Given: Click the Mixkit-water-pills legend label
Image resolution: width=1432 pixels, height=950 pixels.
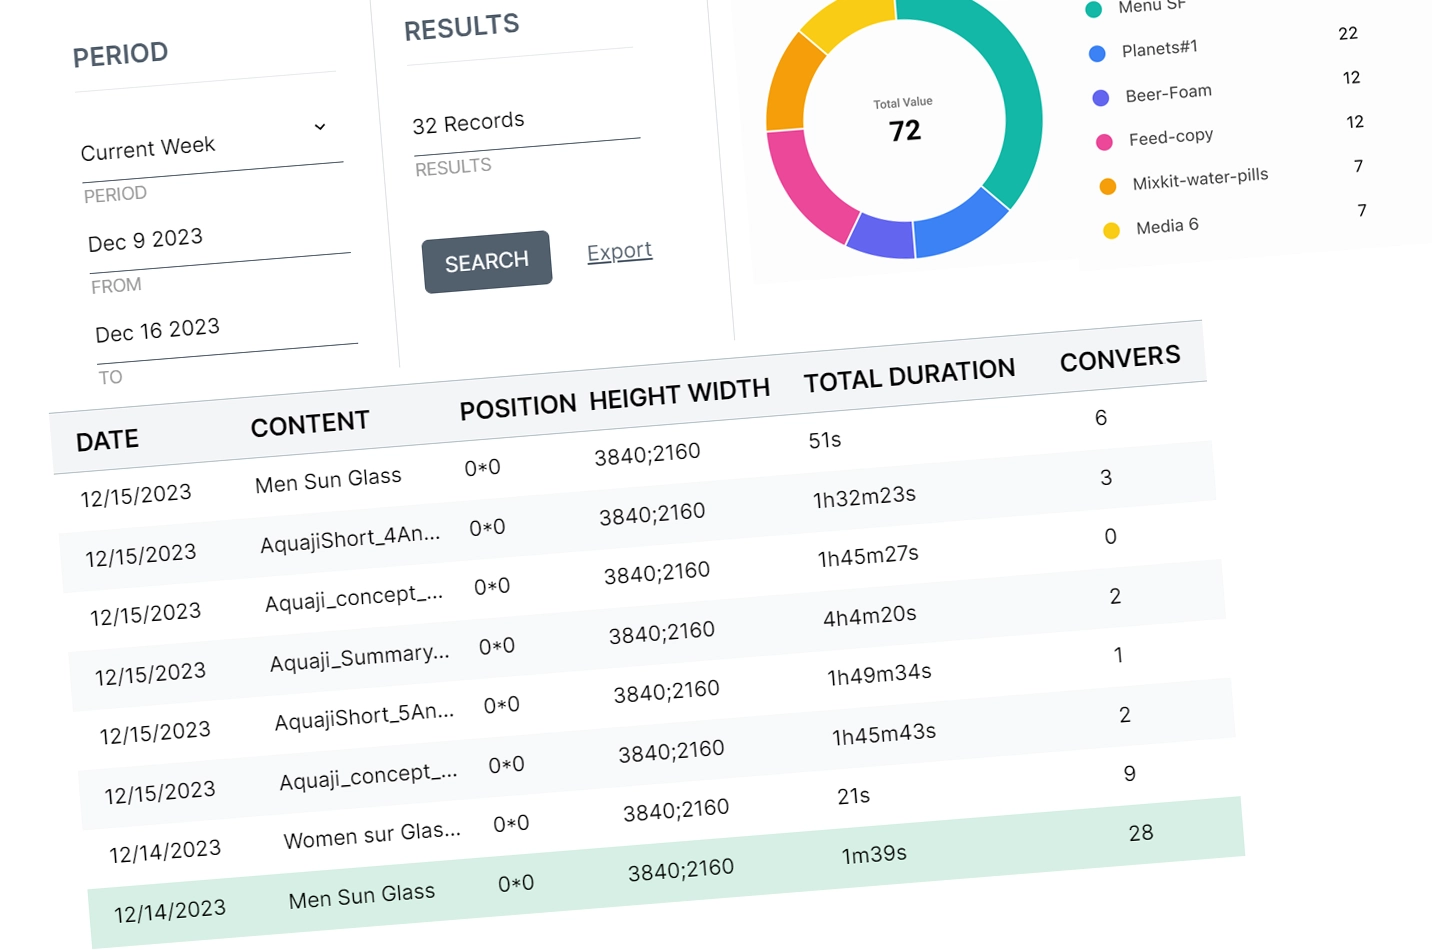Looking at the screenshot, I should pyautogui.click(x=1200, y=179).
